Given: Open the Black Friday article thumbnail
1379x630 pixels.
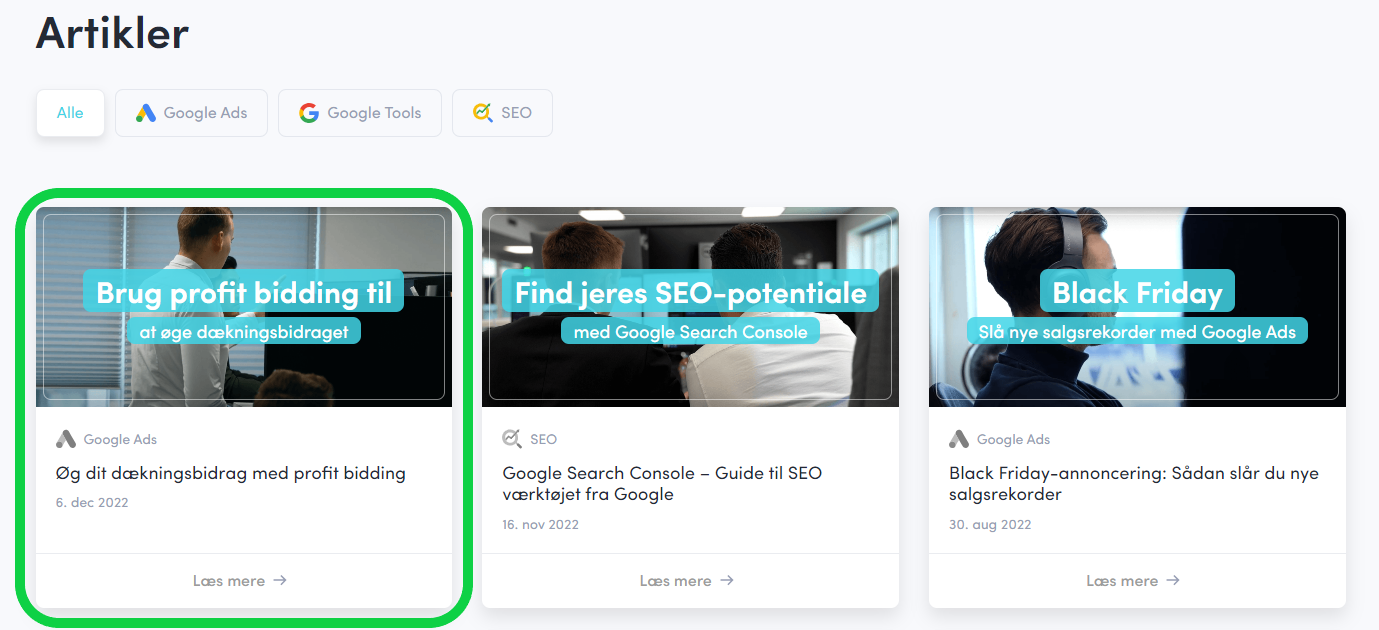Looking at the screenshot, I should [x=1137, y=307].
